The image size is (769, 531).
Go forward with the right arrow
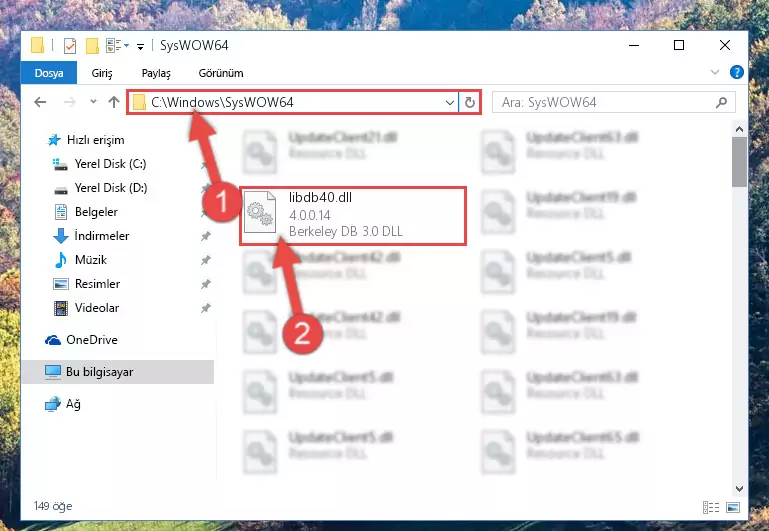[70, 102]
